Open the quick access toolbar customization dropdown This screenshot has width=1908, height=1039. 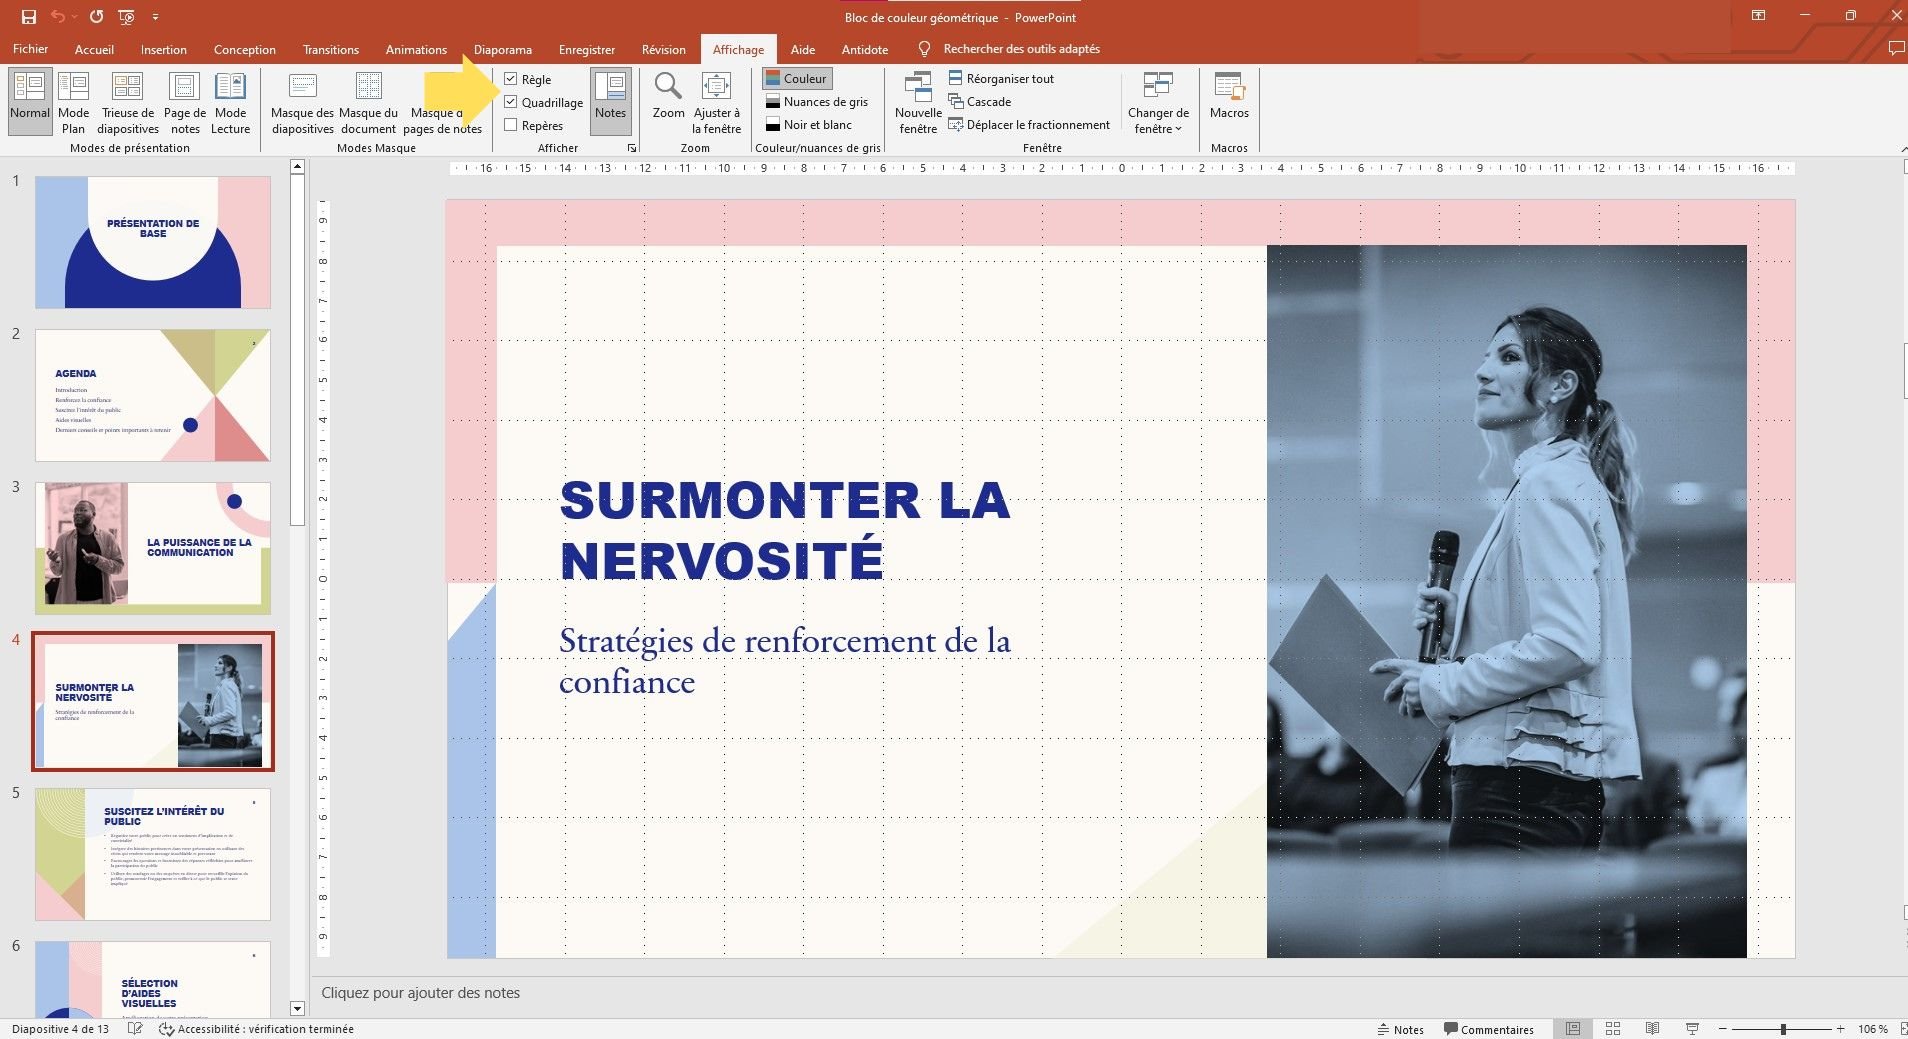156,16
